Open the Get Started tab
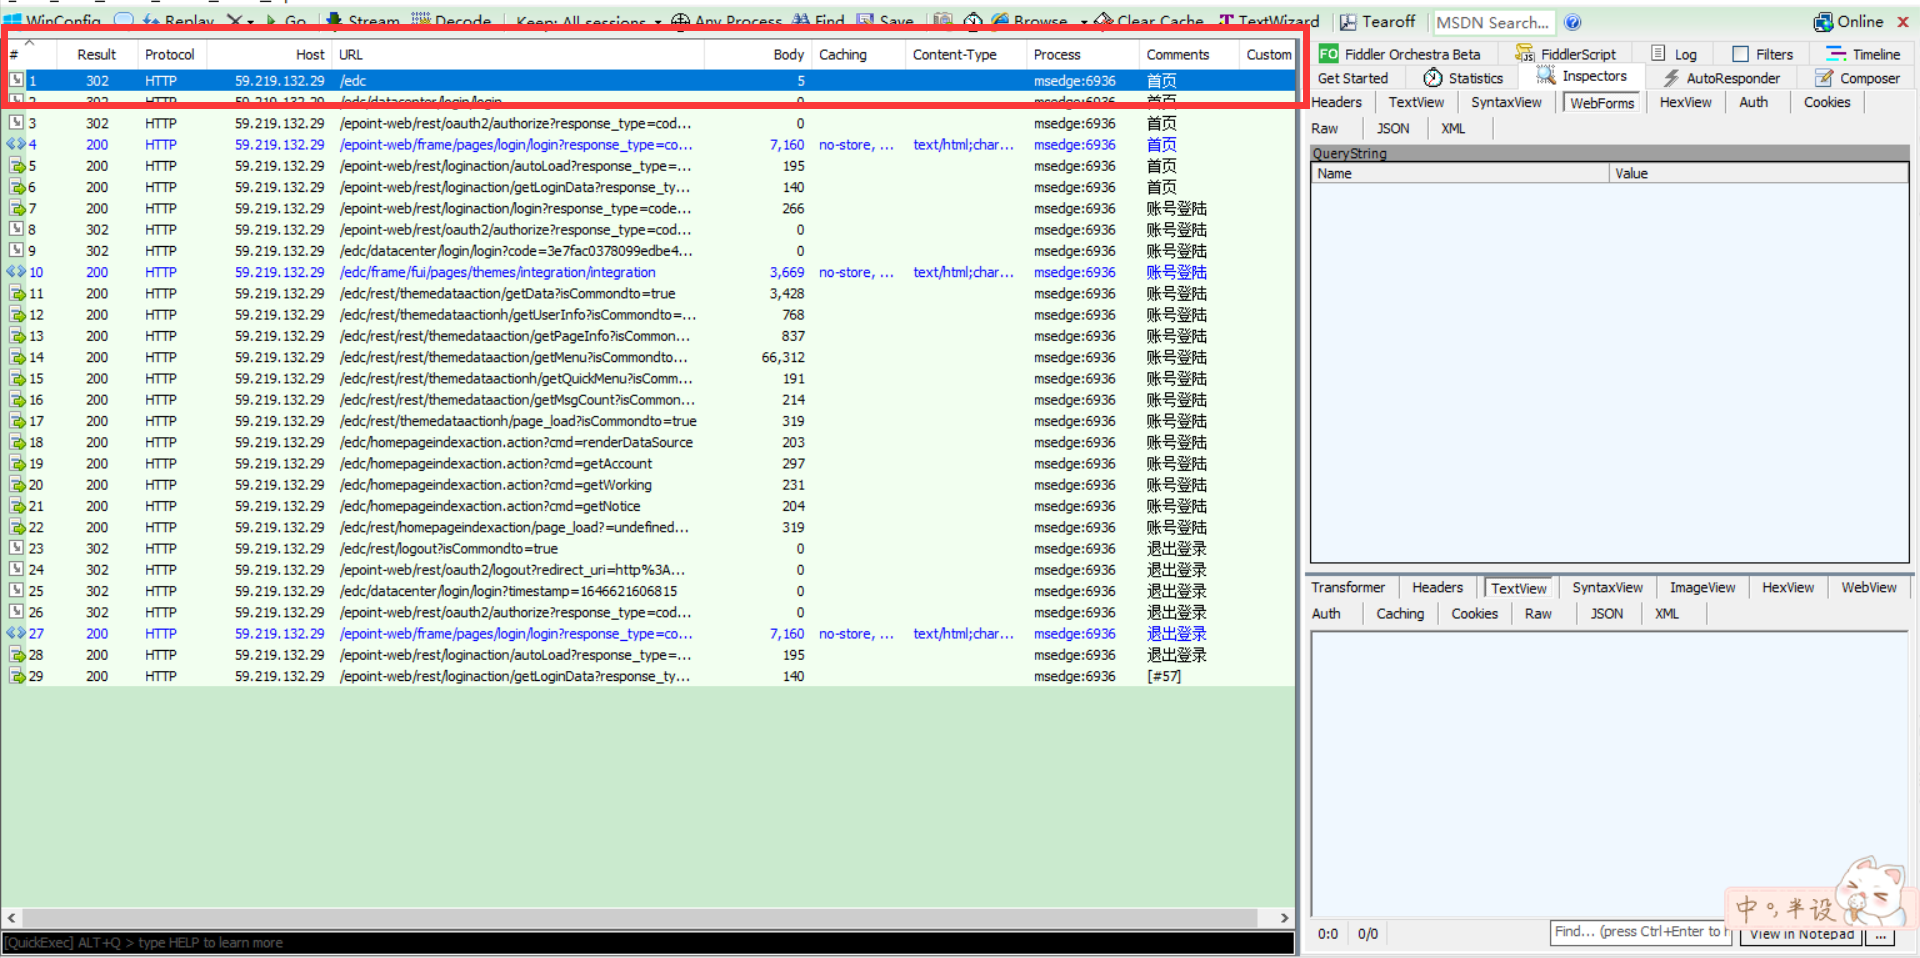1920x958 pixels. coord(1353,78)
